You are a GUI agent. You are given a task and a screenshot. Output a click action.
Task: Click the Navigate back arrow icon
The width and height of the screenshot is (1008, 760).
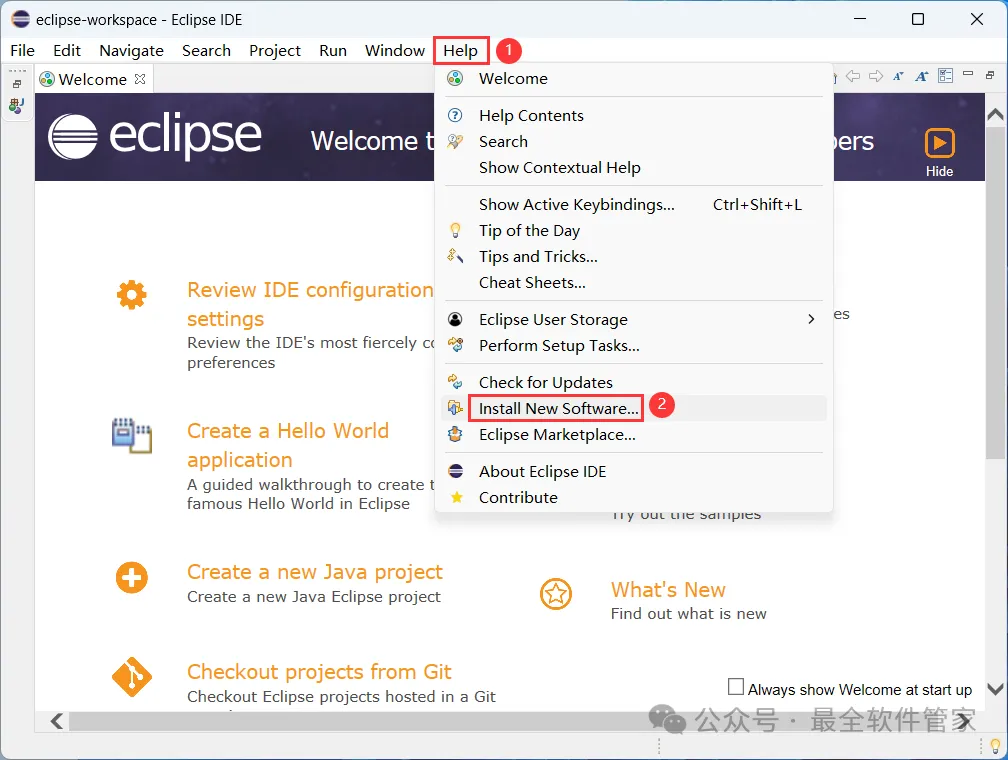[x=853, y=77]
